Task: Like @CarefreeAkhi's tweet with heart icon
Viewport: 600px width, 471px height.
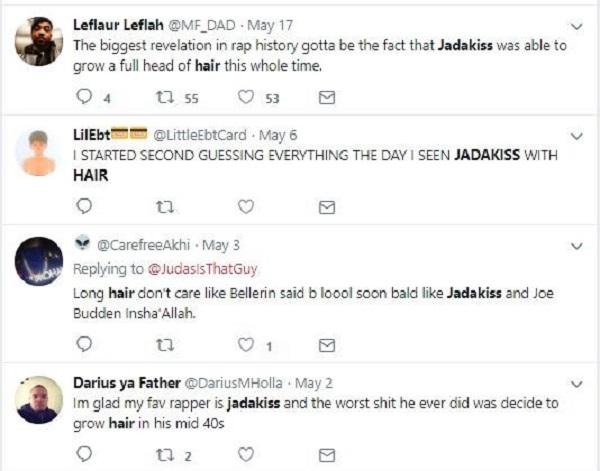Action: (x=245, y=345)
